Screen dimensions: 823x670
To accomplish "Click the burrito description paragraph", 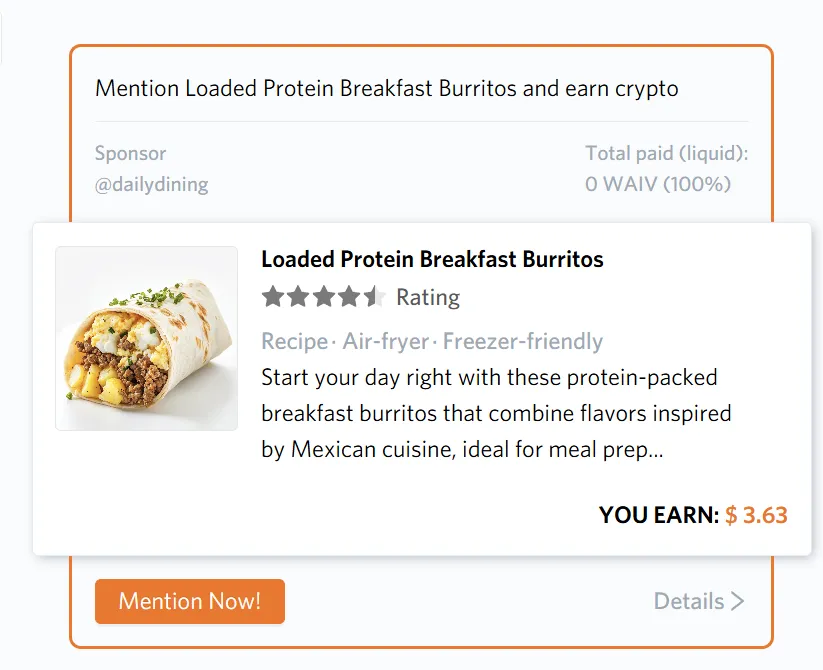I will [496, 414].
